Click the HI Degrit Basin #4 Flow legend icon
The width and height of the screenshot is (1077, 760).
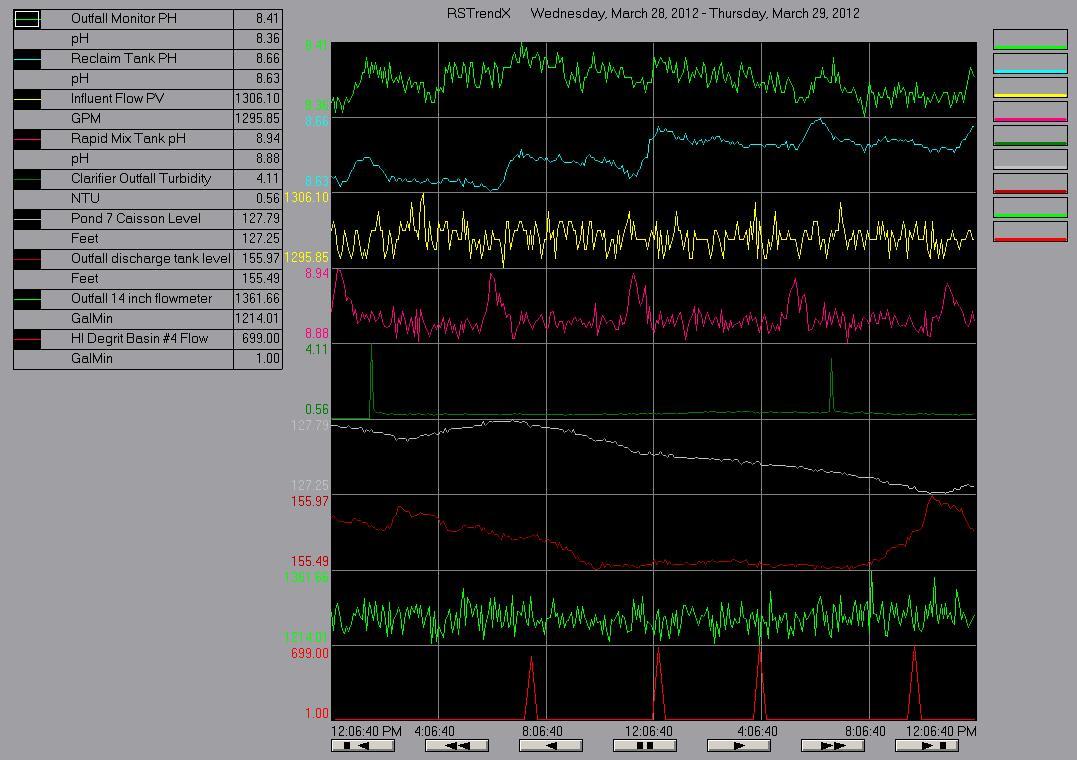[x=27, y=339]
